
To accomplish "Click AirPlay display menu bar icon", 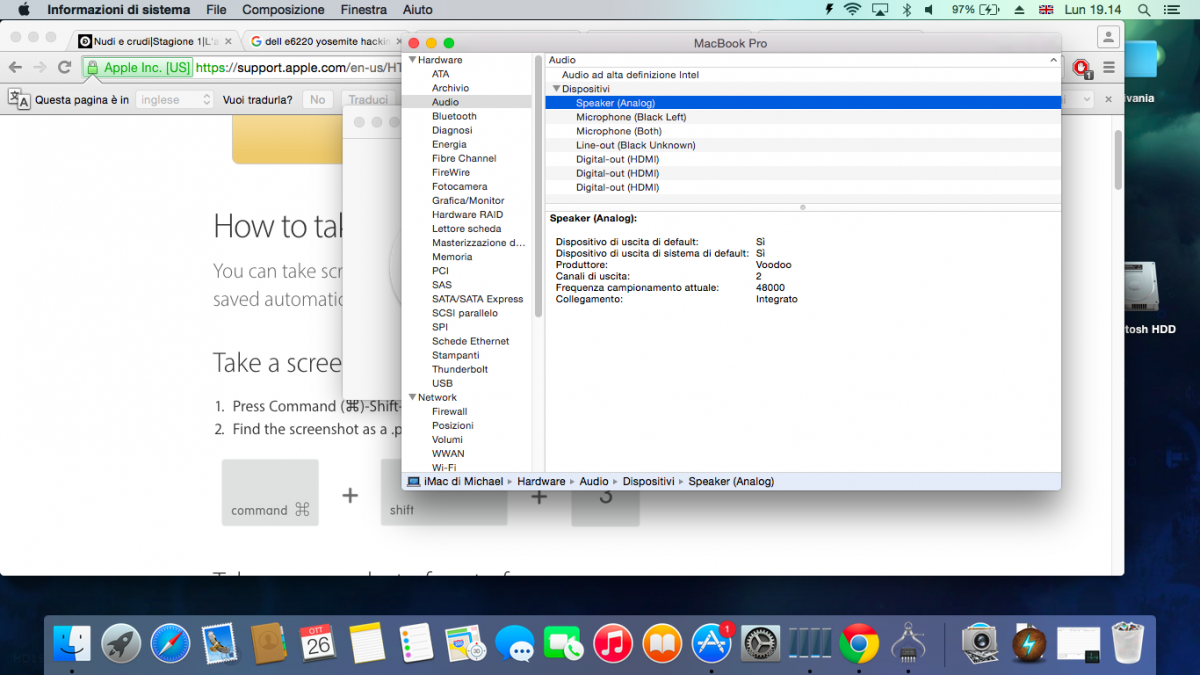I will point(880,9).
